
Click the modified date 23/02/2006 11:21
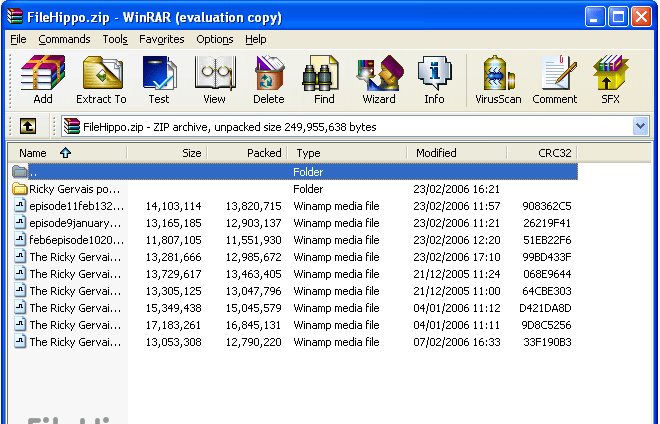tap(457, 223)
